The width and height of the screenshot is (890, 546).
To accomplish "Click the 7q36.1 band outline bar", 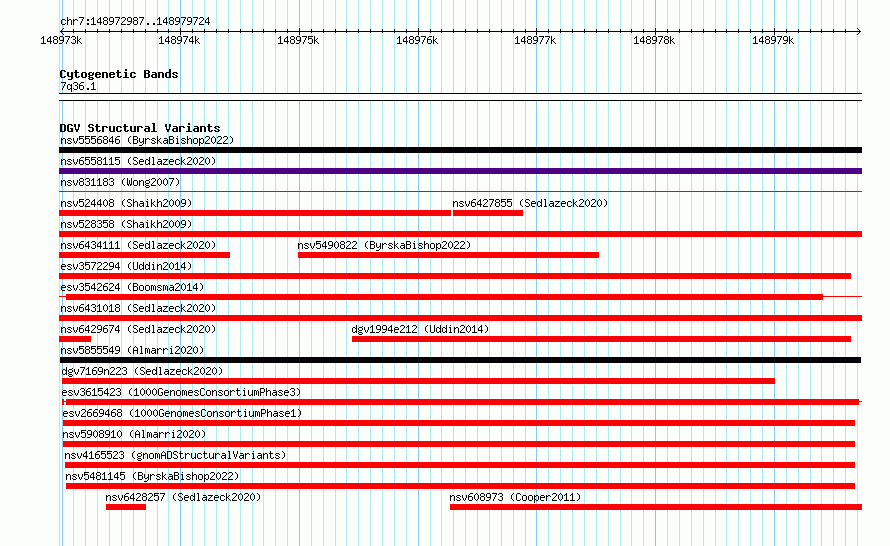I will (x=460, y=97).
